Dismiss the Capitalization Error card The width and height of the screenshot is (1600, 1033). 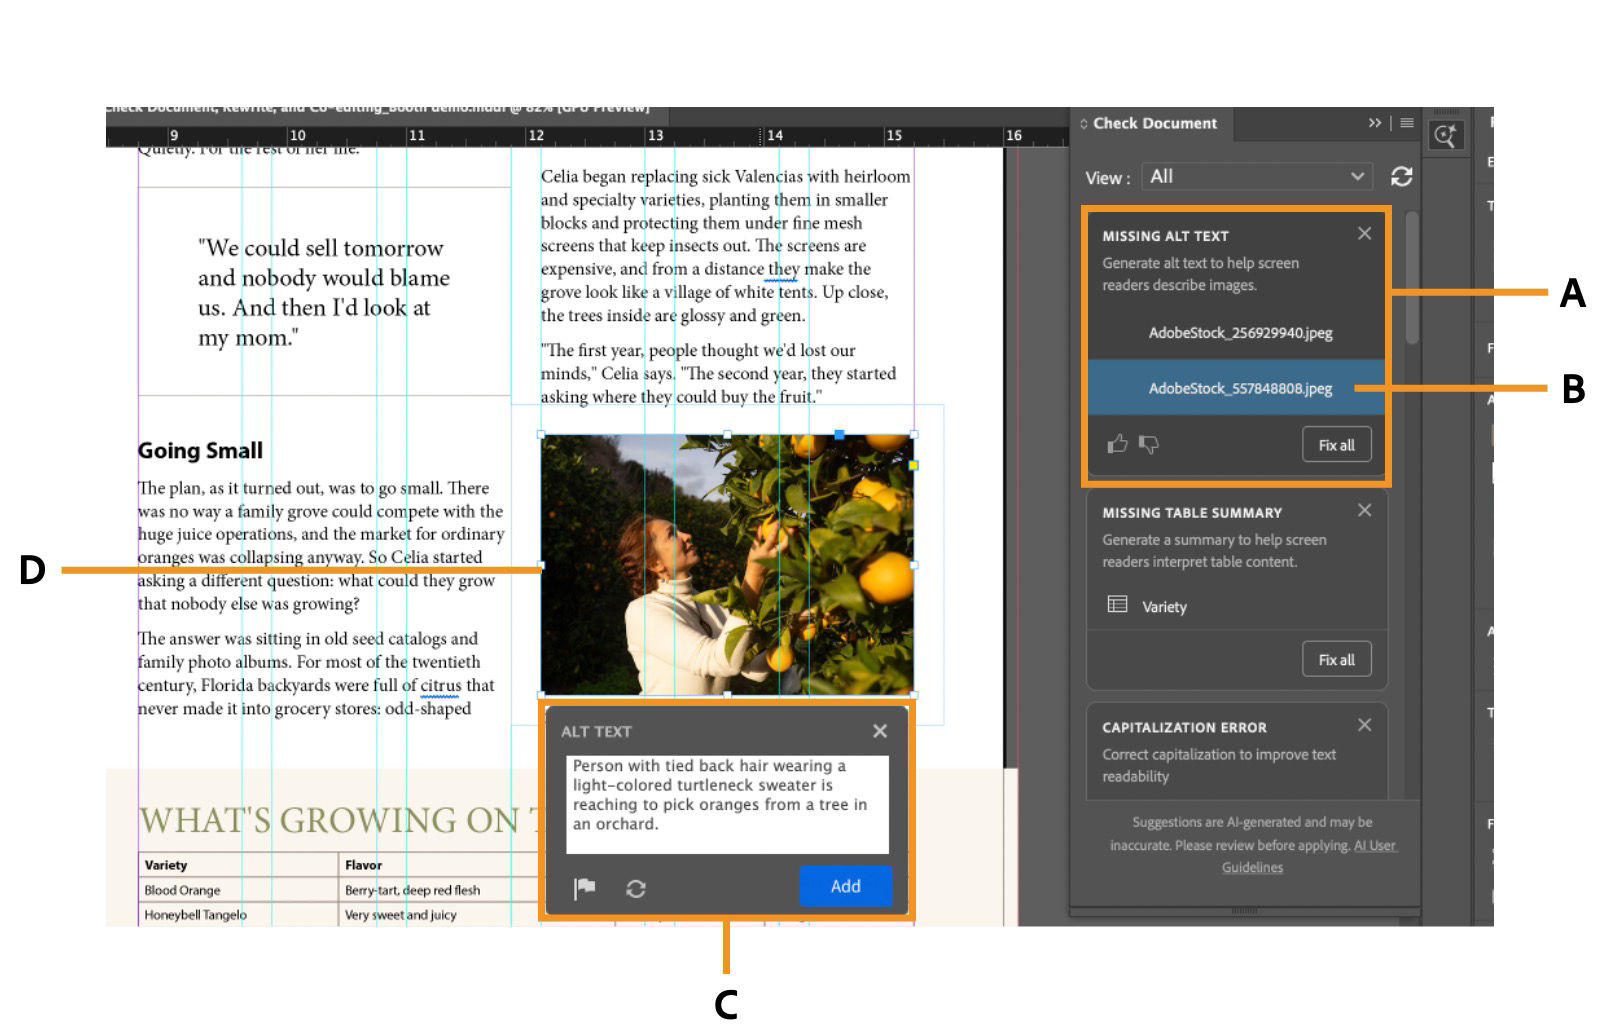tap(1364, 725)
